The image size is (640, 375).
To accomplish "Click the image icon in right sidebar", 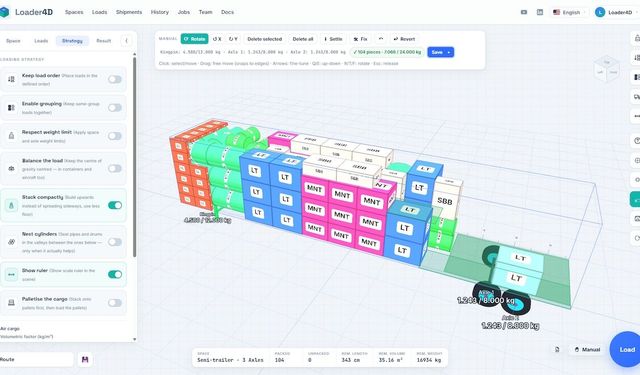I will point(636,219).
